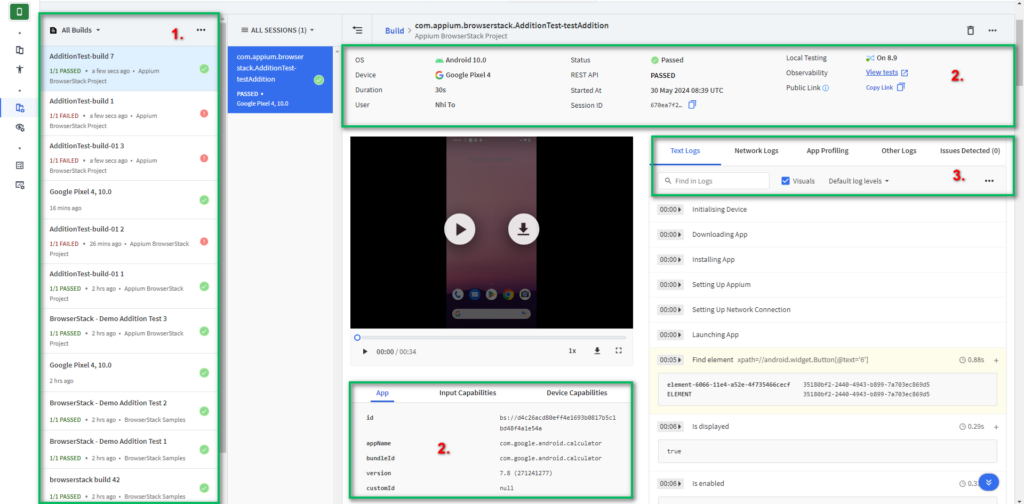Click the download icon on video preview
The image size is (1024, 504).
coord(522,228)
